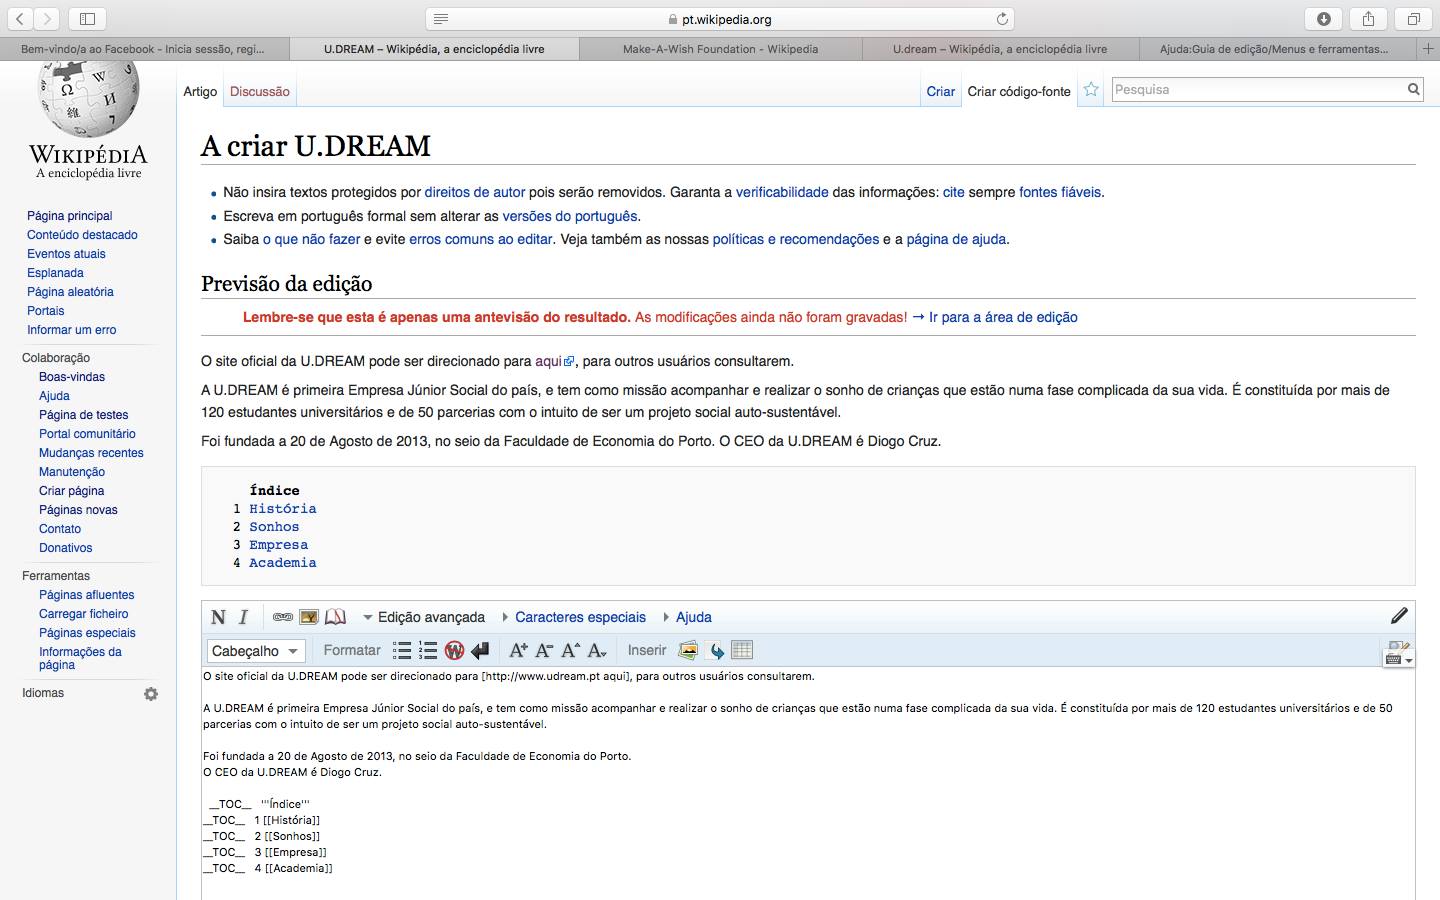Insert picture gallery icon
This screenshot has width=1440, height=900.
coord(688,650)
